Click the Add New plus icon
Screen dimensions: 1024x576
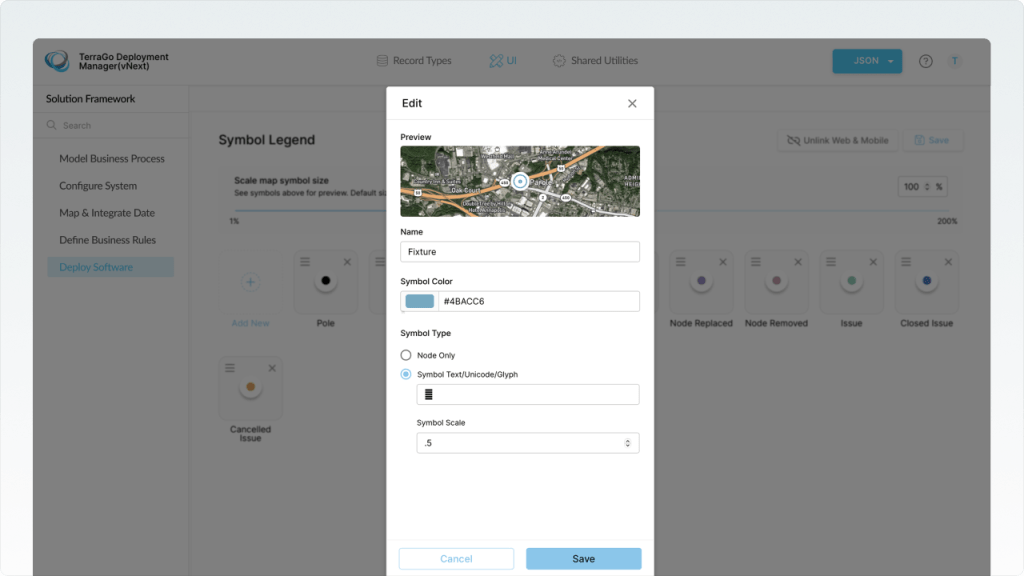(251, 283)
